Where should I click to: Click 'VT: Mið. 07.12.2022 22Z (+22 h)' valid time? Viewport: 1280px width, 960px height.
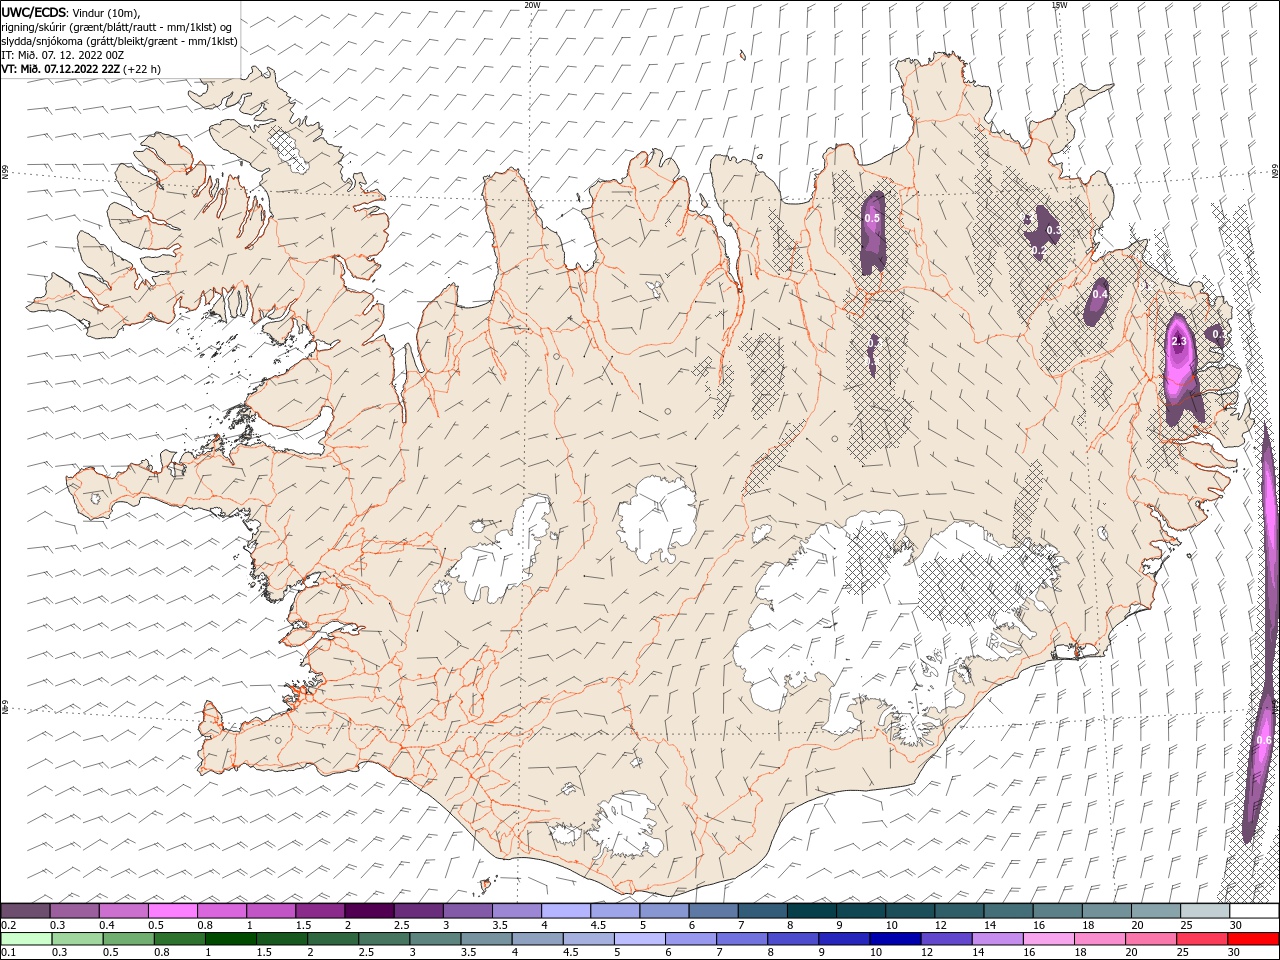[x=81, y=69]
